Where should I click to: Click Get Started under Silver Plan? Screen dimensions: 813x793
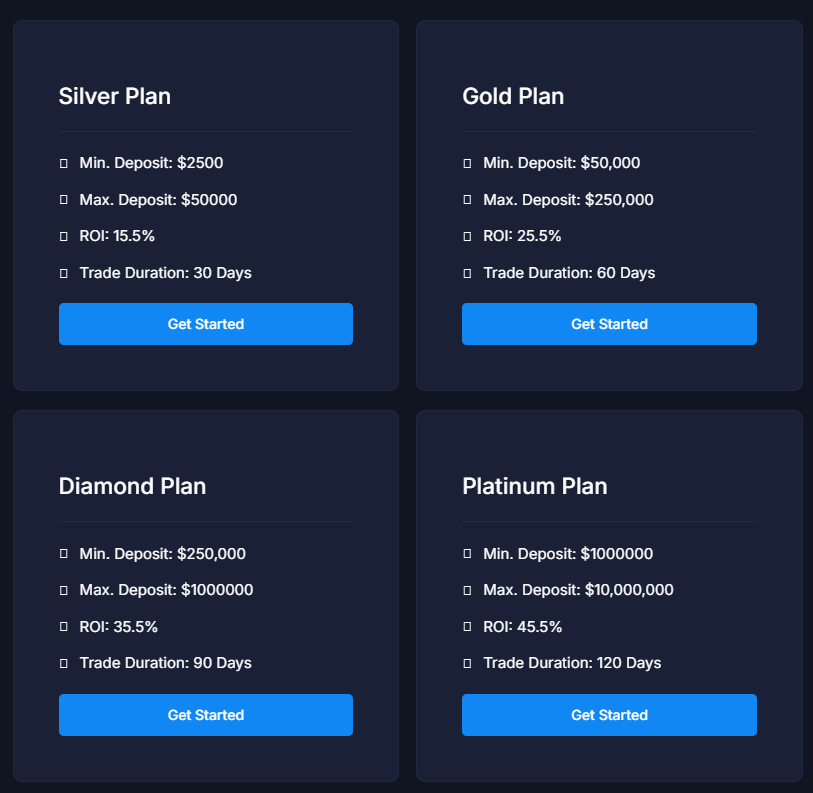click(x=205, y=324)
